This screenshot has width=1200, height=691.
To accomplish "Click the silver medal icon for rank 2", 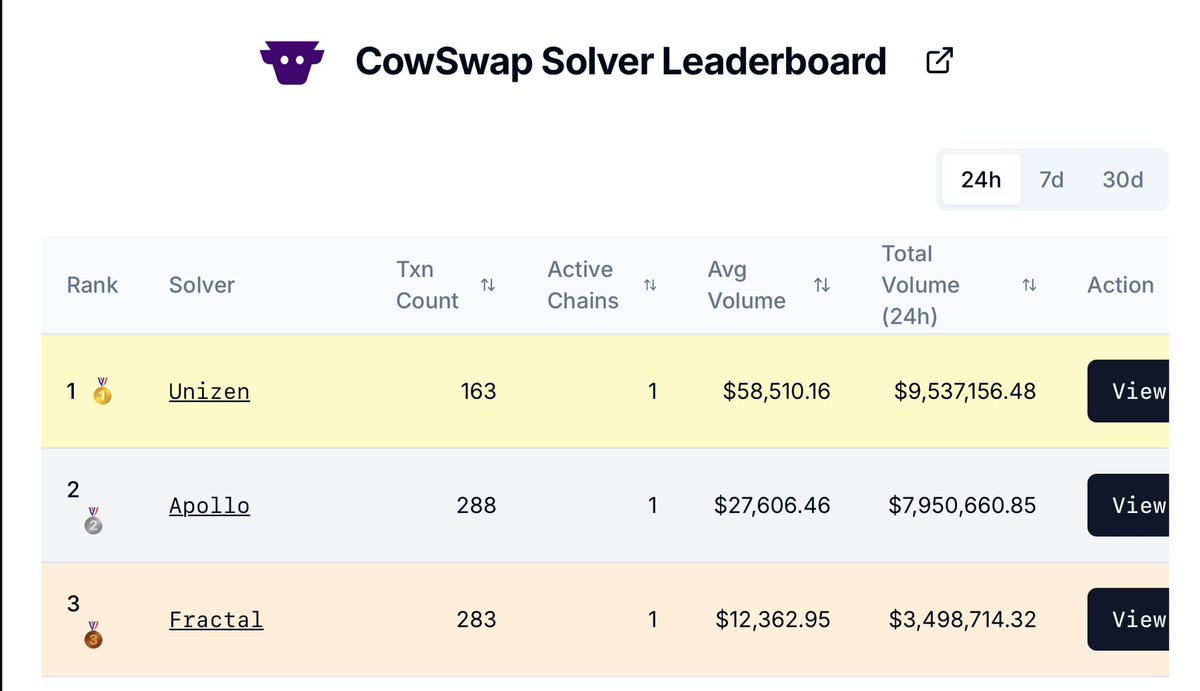I will point(93,520).
